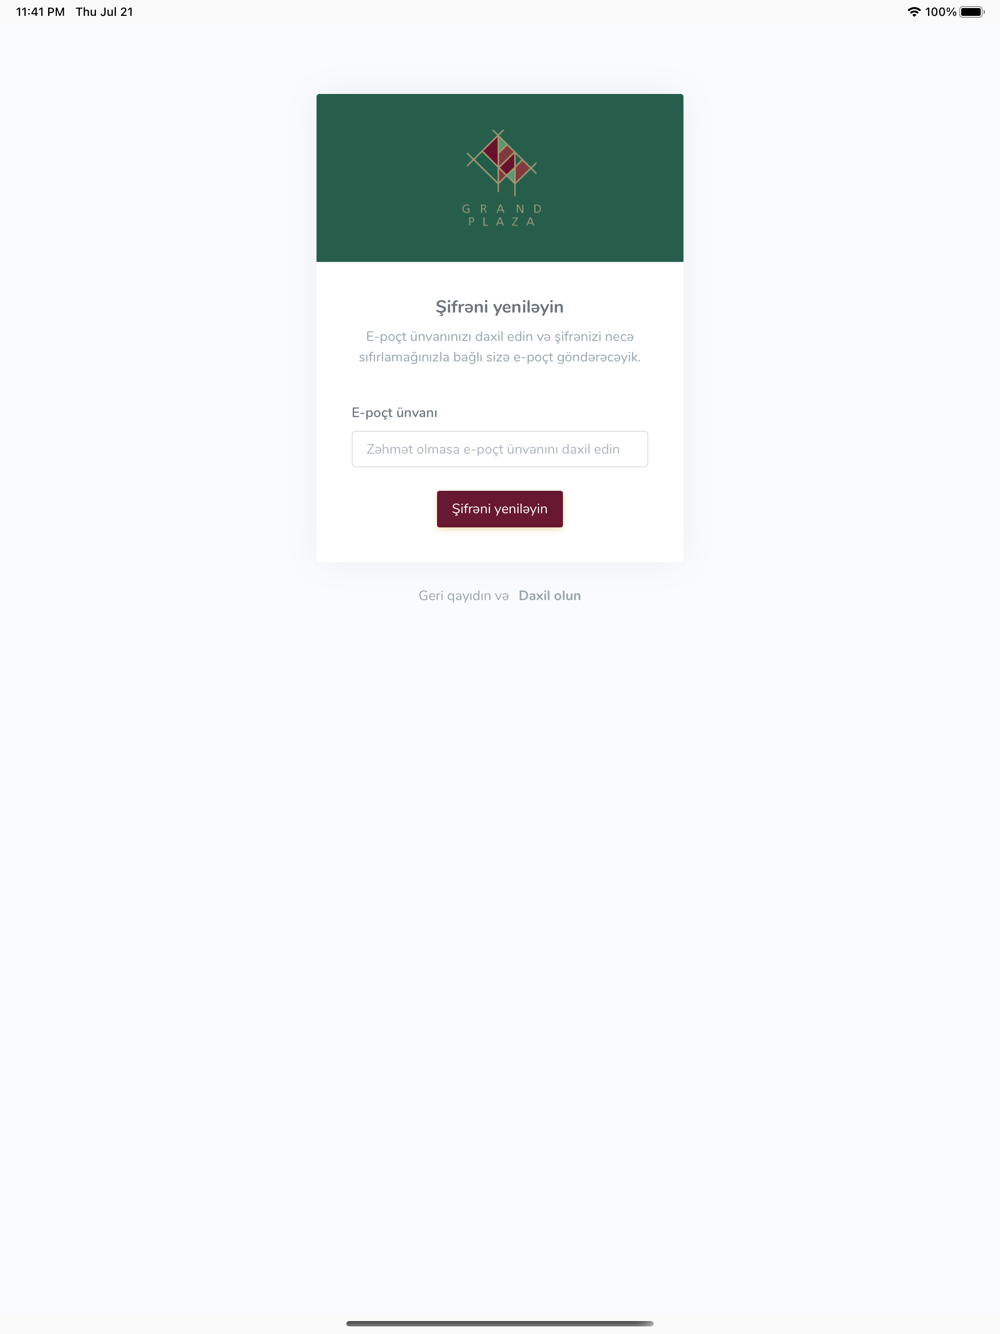This screenshot has height=1334, width=1000.
Task: Focus the E-poçt ünvanı input field
Action: tap(500, 449)
